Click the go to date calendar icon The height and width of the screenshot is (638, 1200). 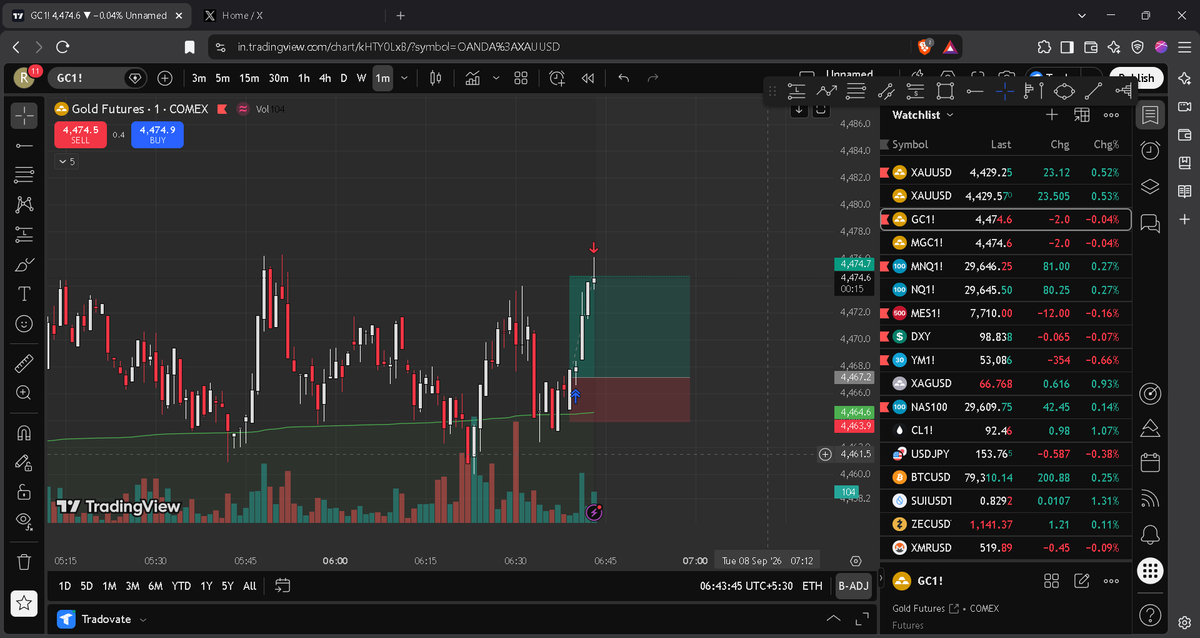[x=282, y=586]
